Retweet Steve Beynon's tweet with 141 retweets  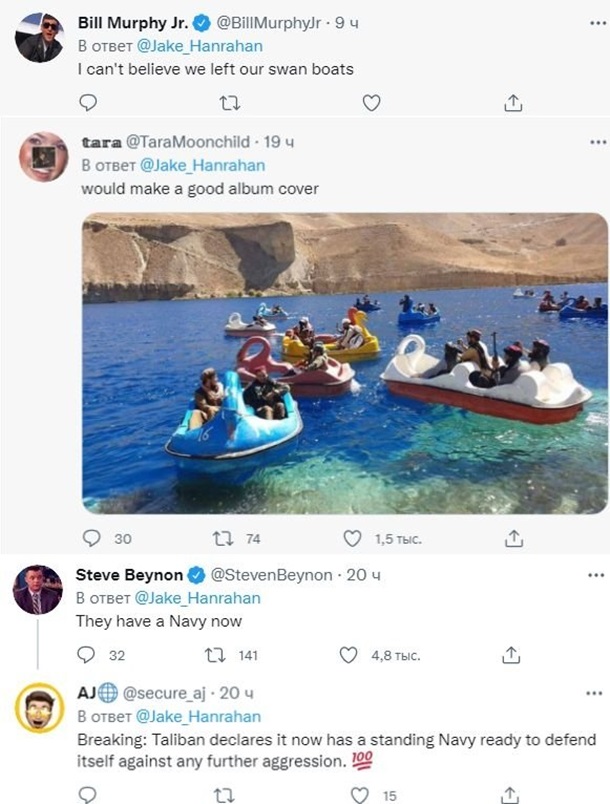coord(213,656)
